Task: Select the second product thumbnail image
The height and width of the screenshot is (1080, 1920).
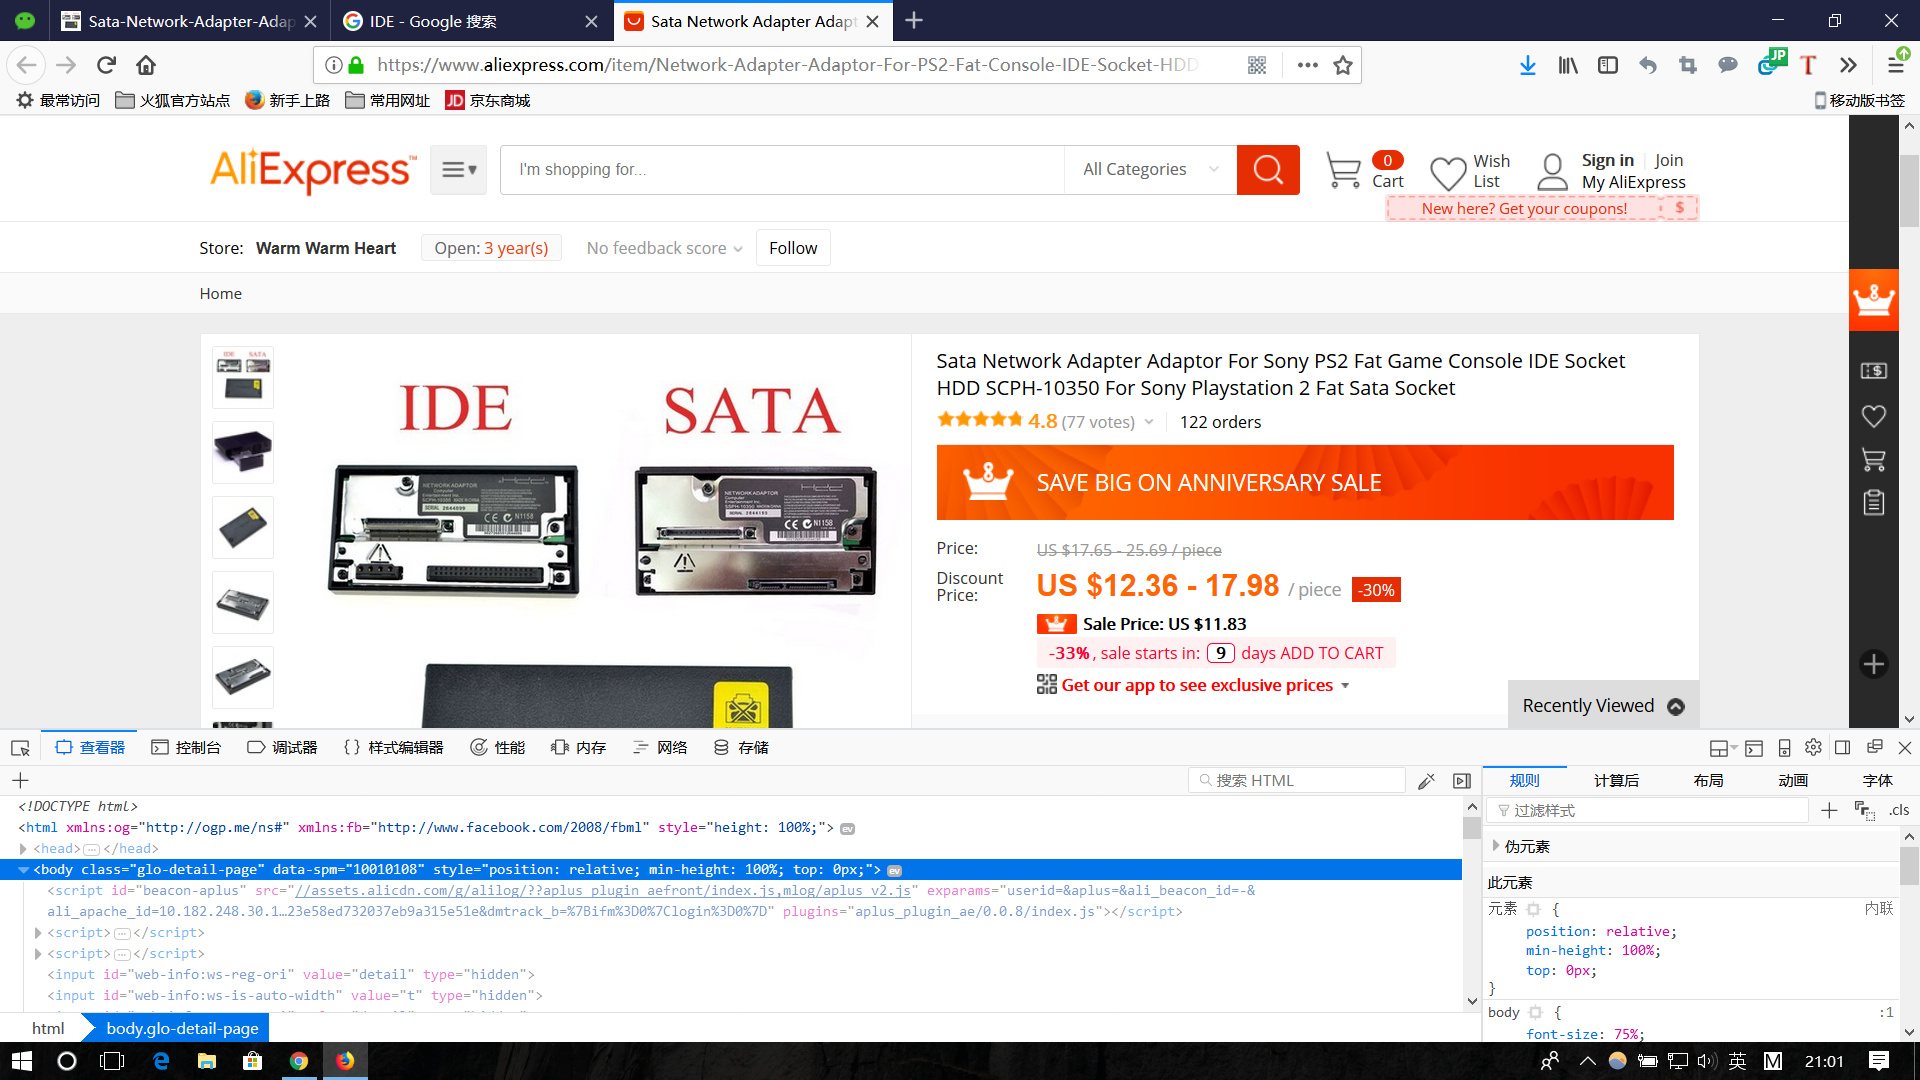Action: pos(243,452)
